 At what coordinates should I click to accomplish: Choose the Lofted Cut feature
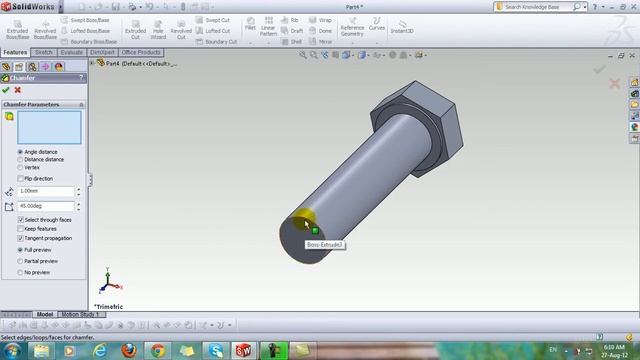pyautogui.click(x=213, y=31)
